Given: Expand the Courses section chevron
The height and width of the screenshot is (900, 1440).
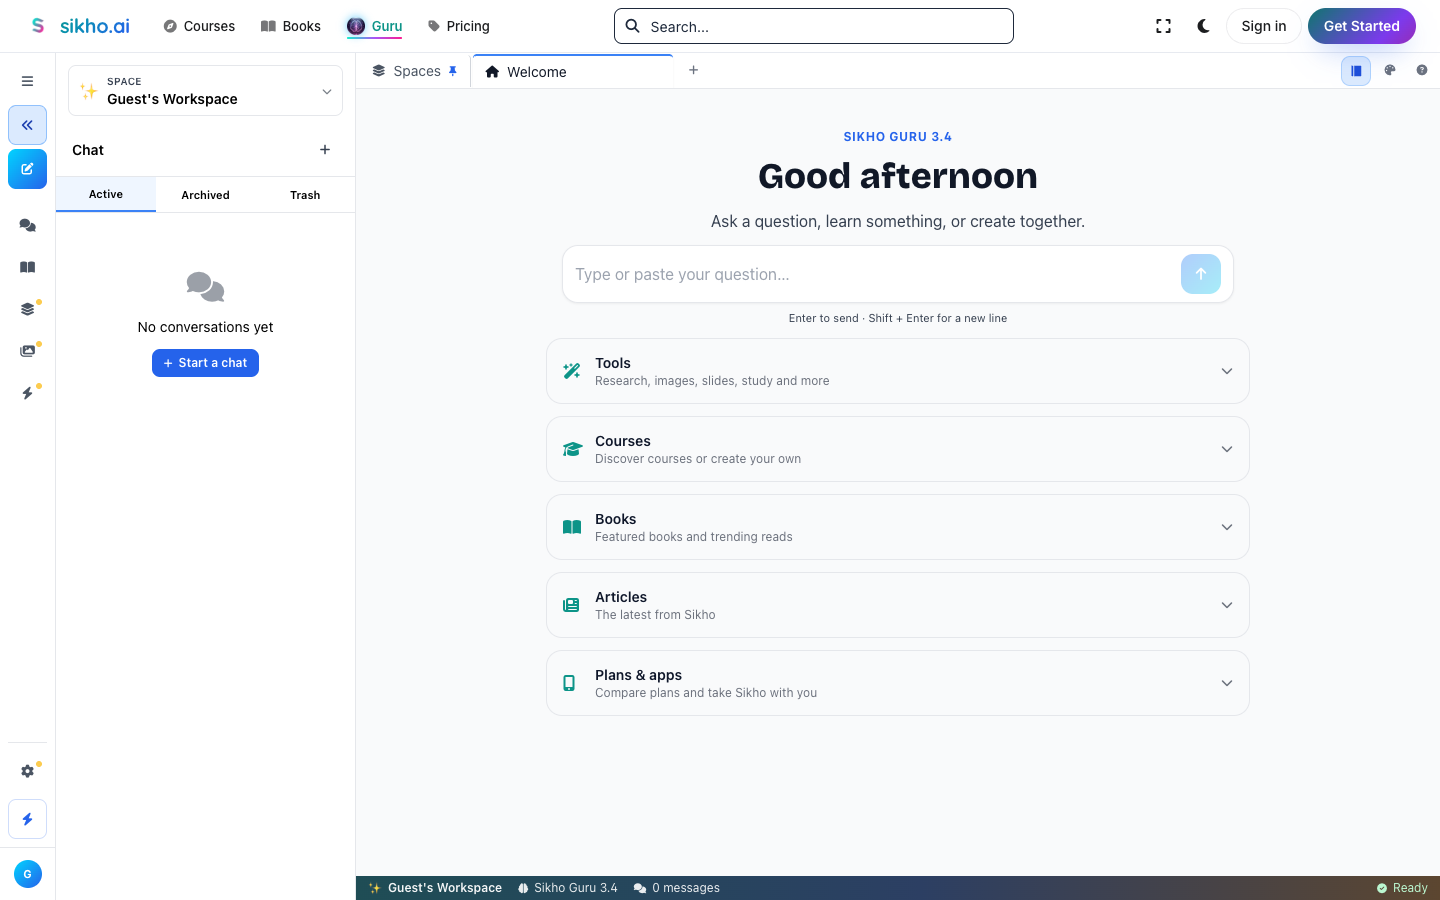Looking at the screenshot, I should pos(1227,449).
